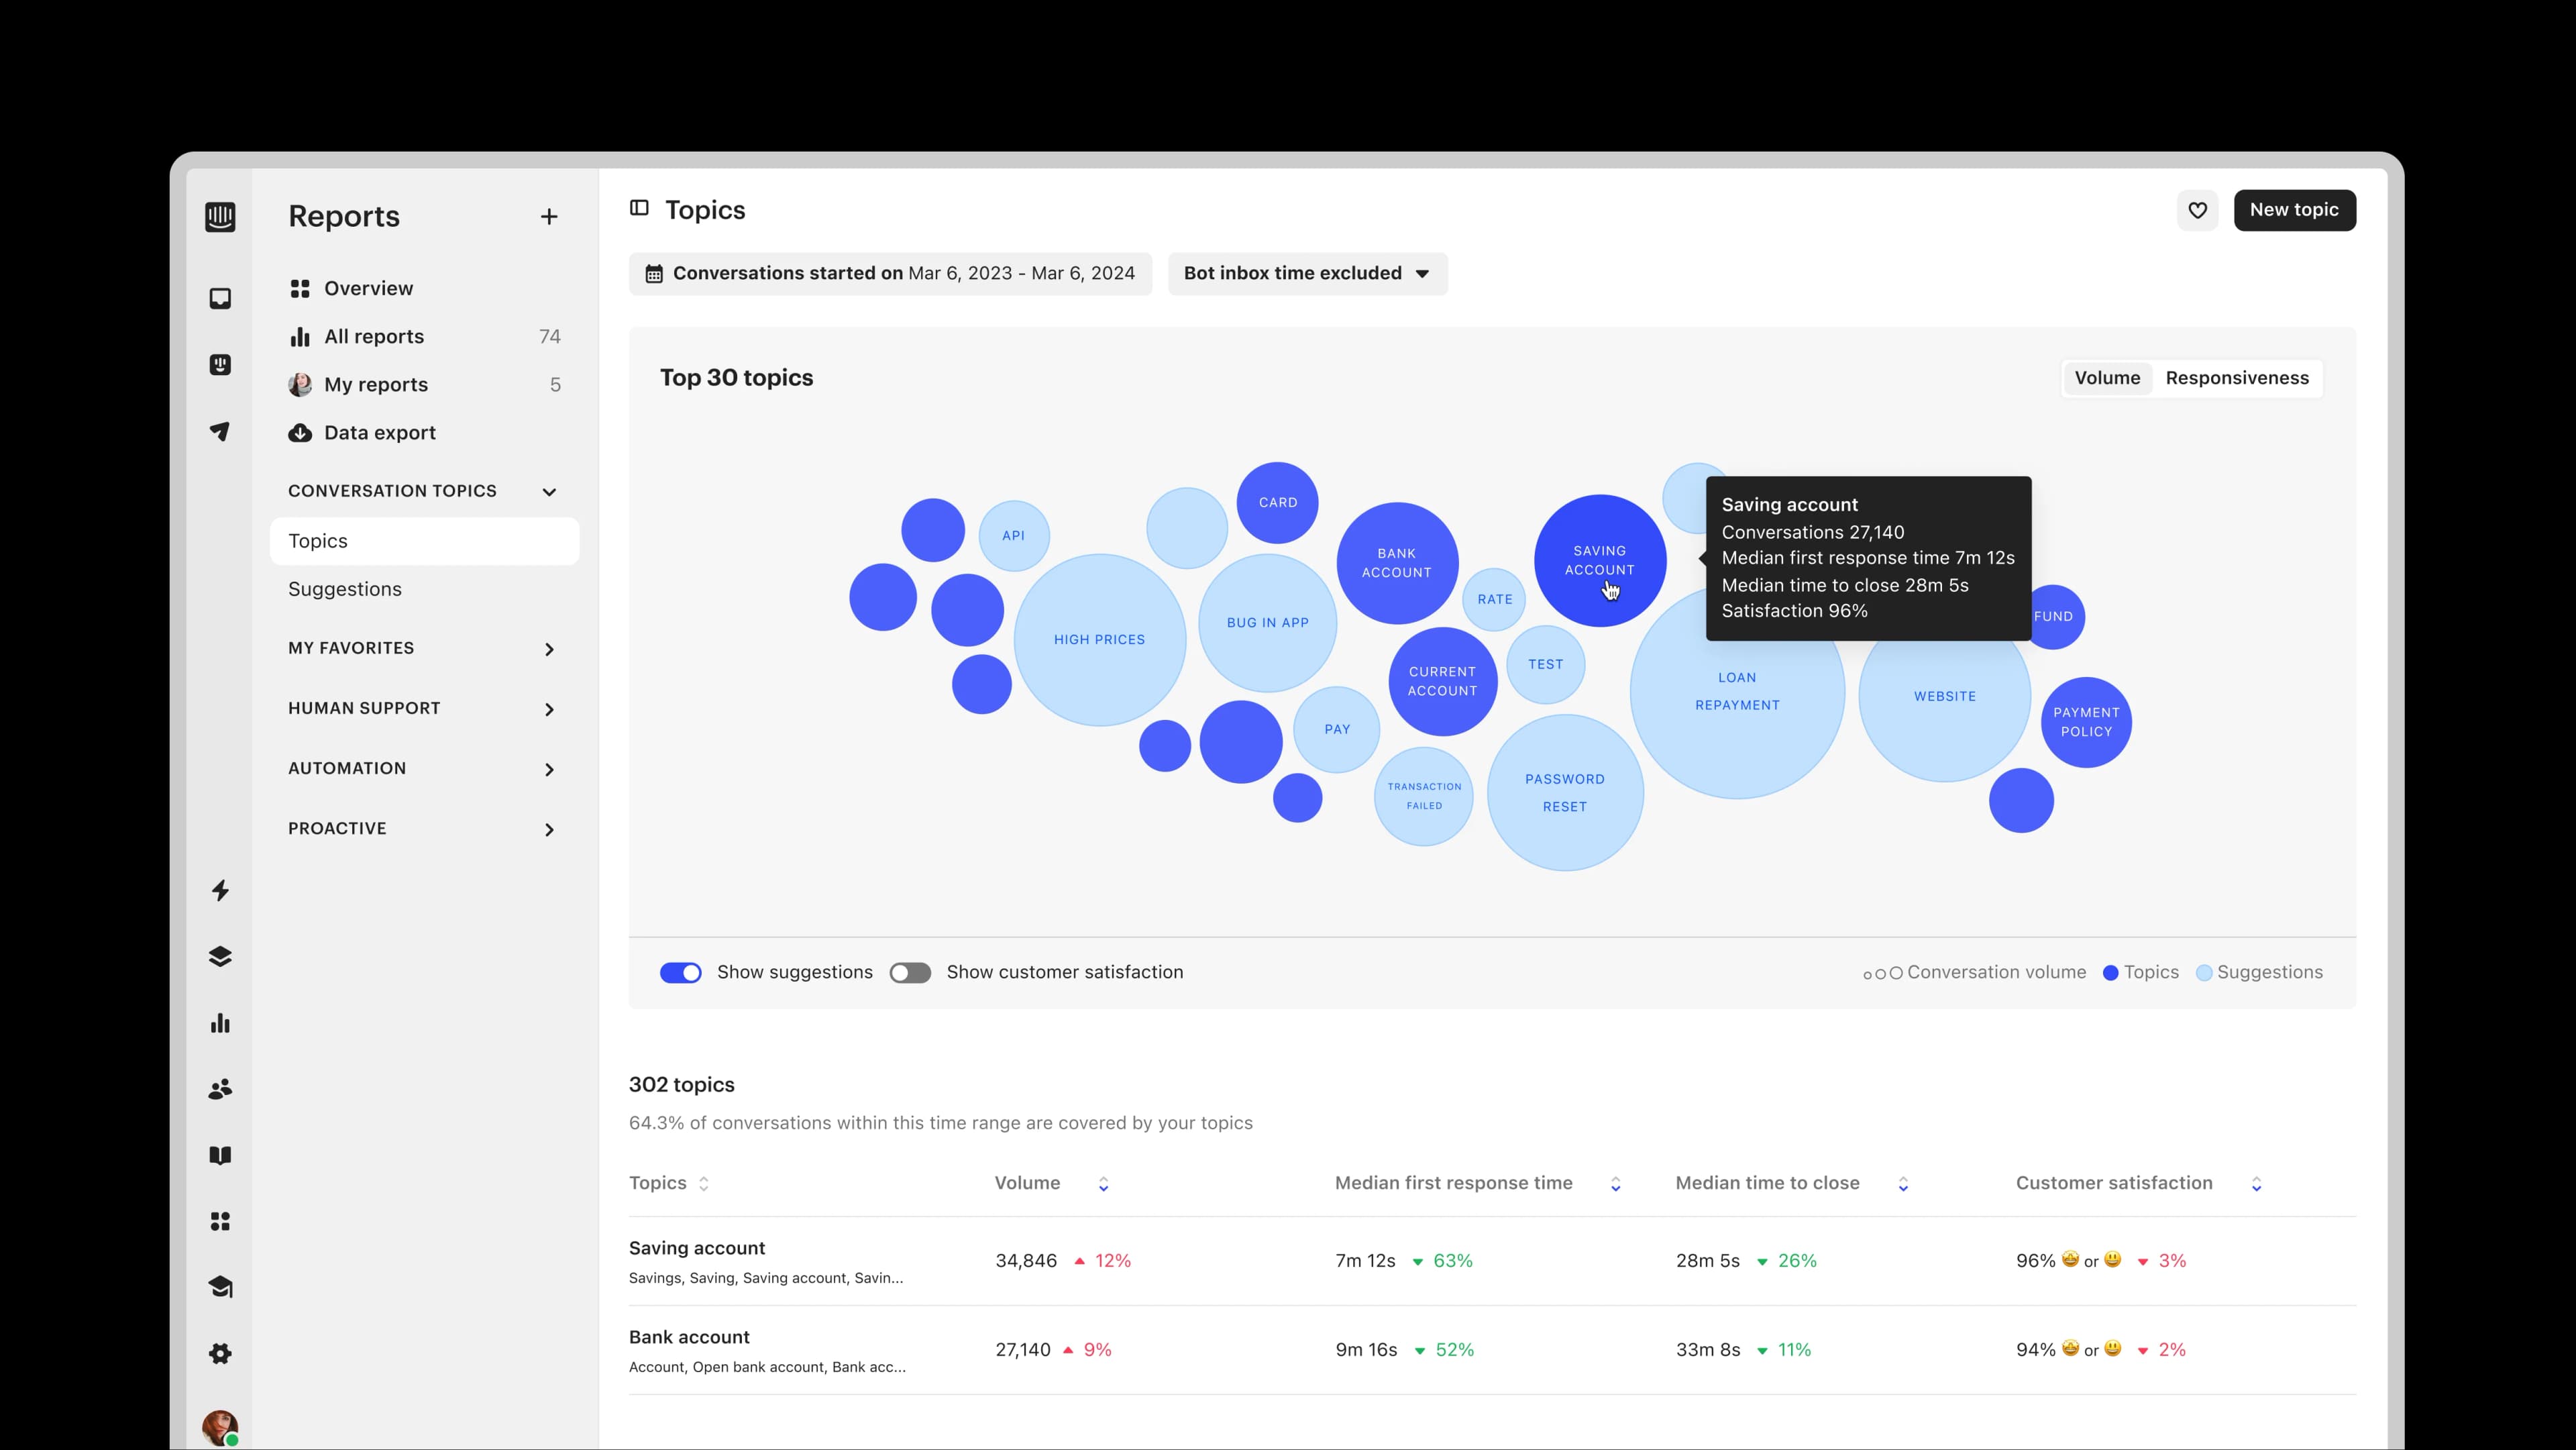The width and height of the screenshot is (2576, 1450).
Task: Select the Fin AI agent icon
Action: pos(220,364)
